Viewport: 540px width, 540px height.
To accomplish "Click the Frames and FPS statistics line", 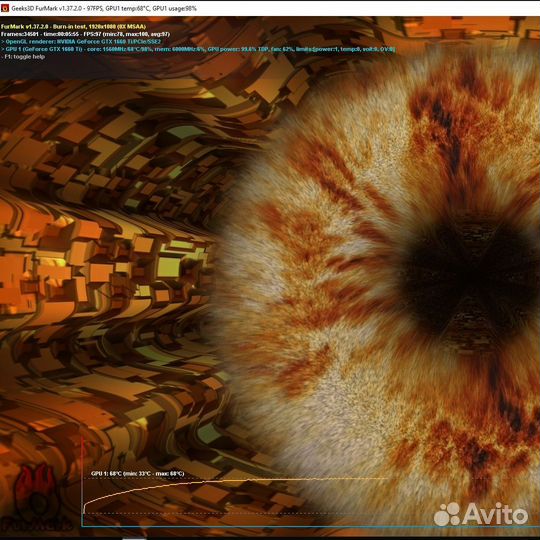I will coord(85,34).
